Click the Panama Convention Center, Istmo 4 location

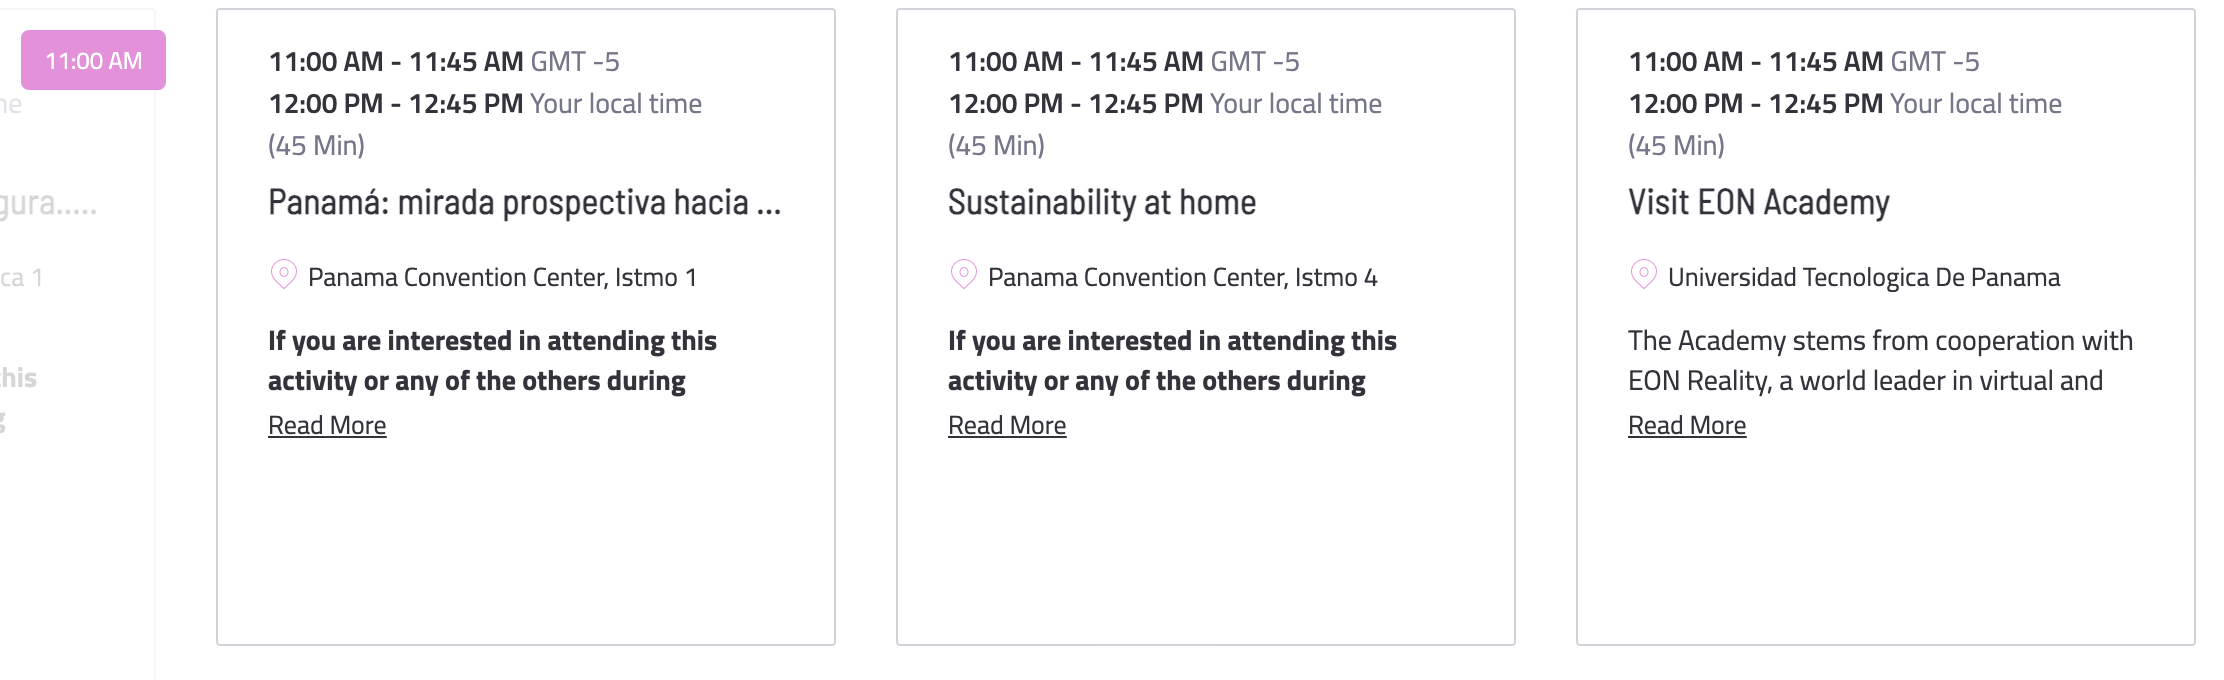(1183, 277)
